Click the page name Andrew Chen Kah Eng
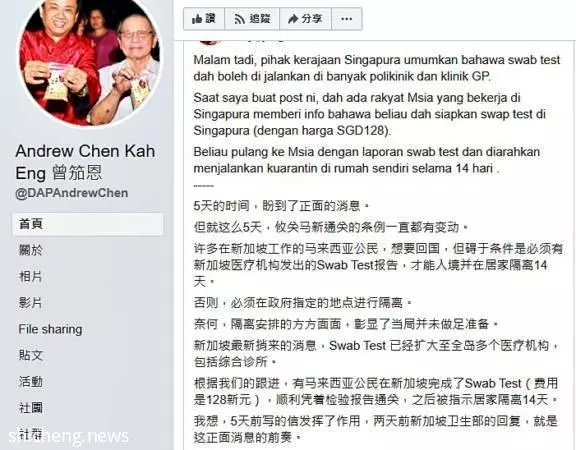 [x=85, y=162]
